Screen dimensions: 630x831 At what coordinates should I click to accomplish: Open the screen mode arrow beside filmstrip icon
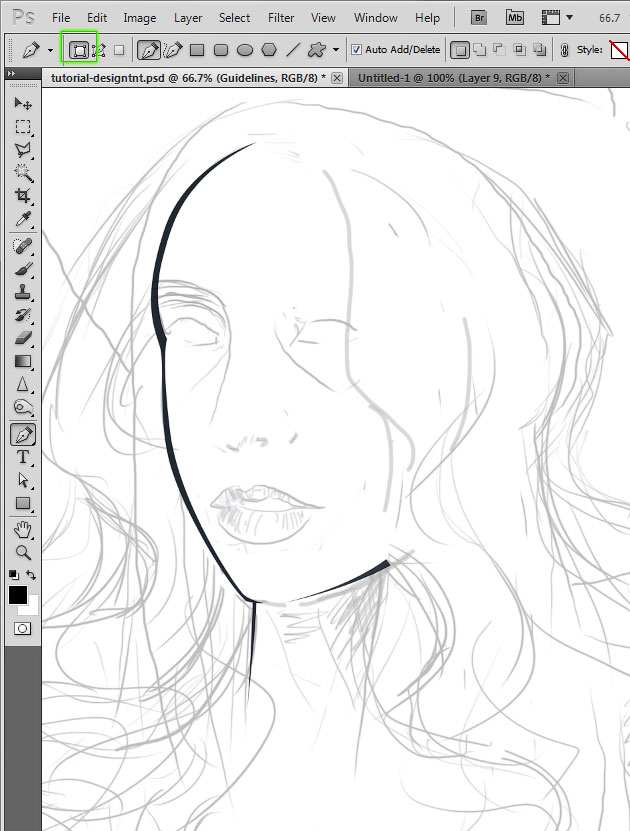(x=570, y=17)
